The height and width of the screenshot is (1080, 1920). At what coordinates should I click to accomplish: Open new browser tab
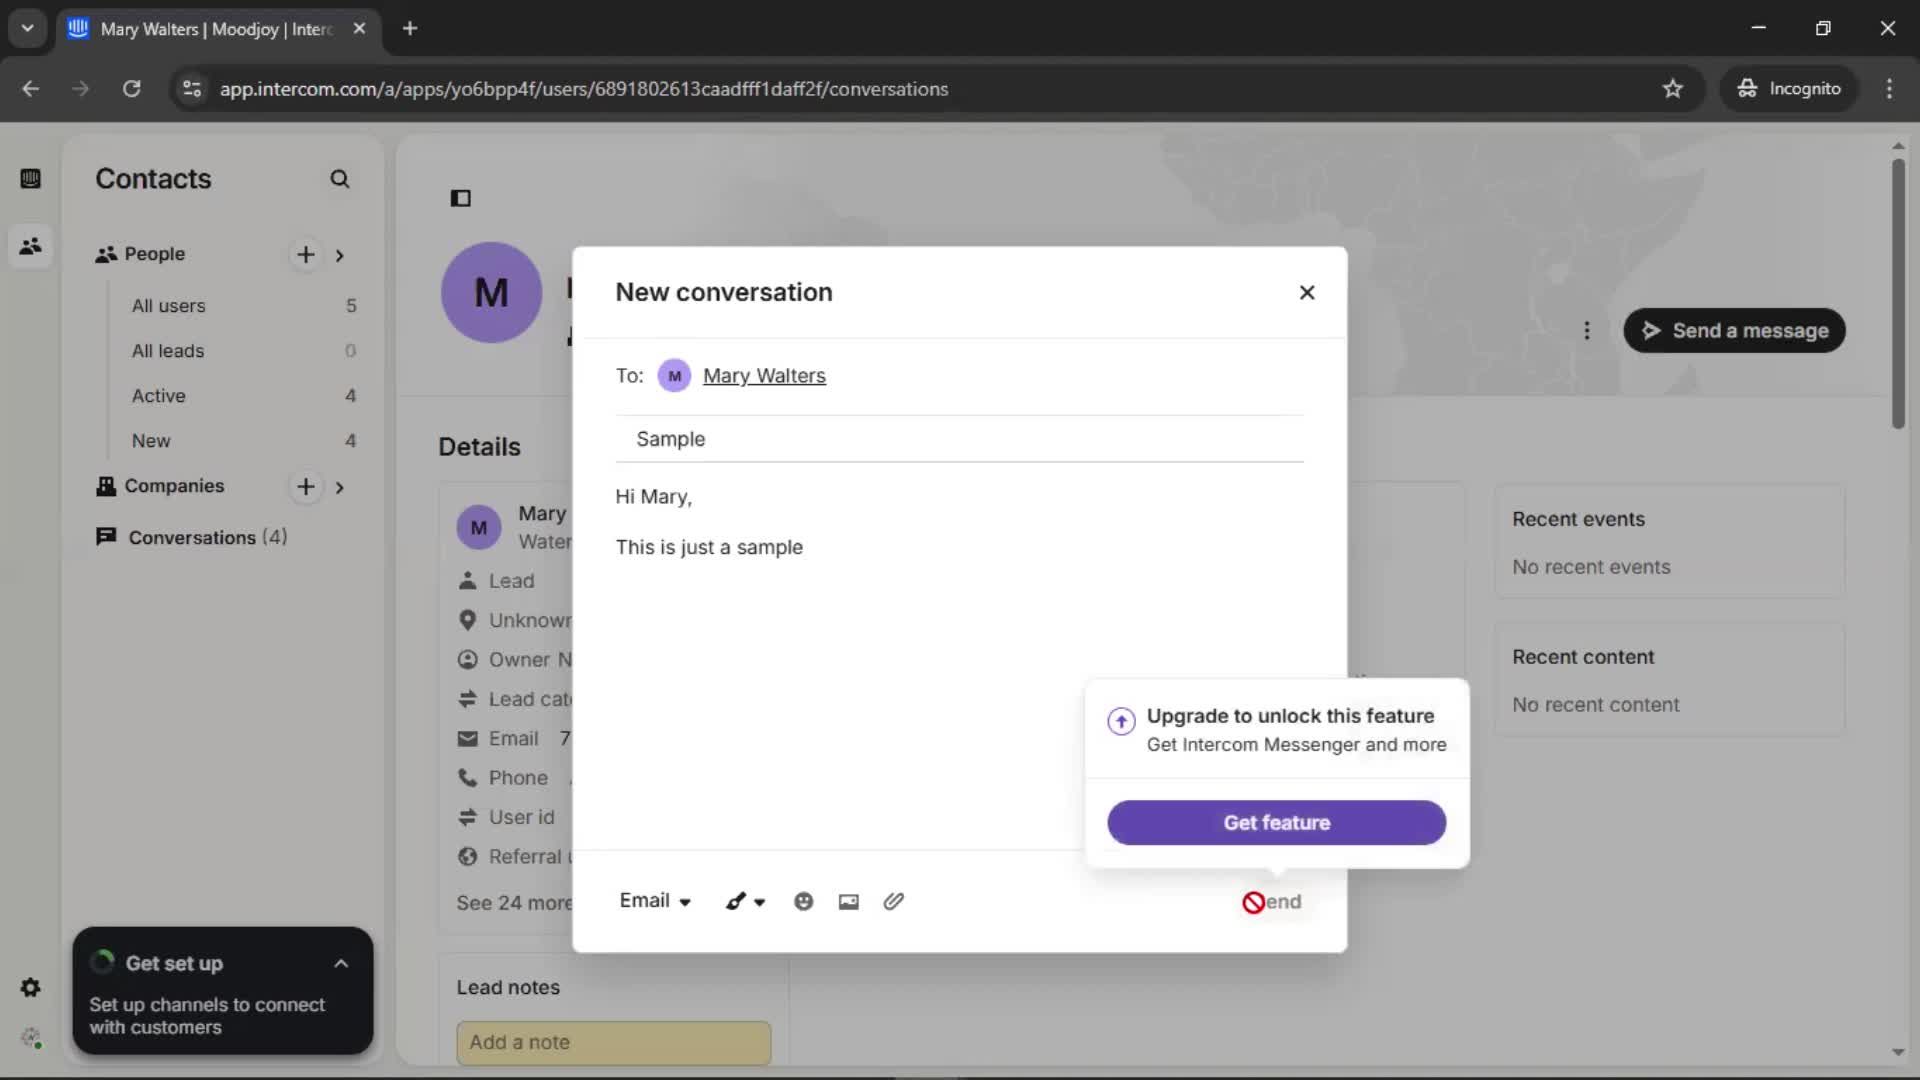pos(410,29)
